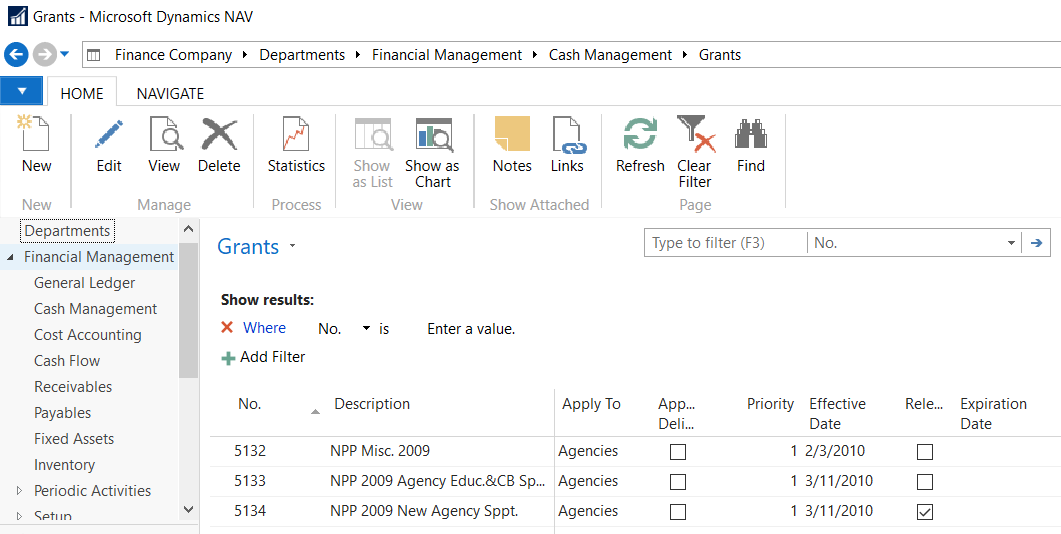Open the filter field dropdown showing No.
Screen dimensions: 1061x534
[1010, 243]
